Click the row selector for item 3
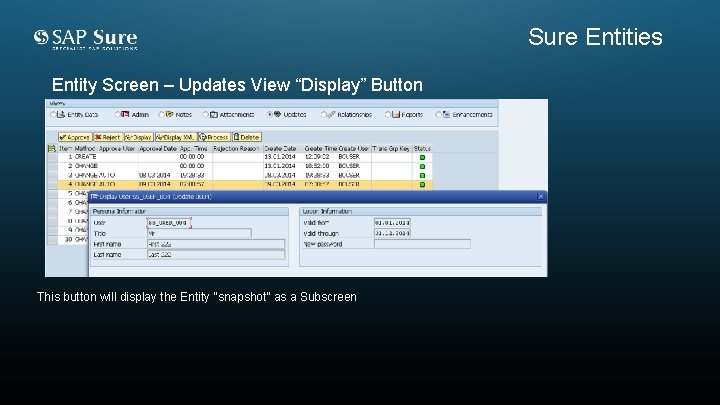 (52, 175)
